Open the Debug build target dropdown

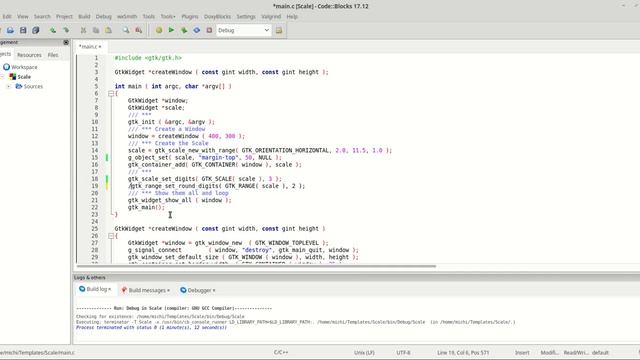[x=243, y=30]
